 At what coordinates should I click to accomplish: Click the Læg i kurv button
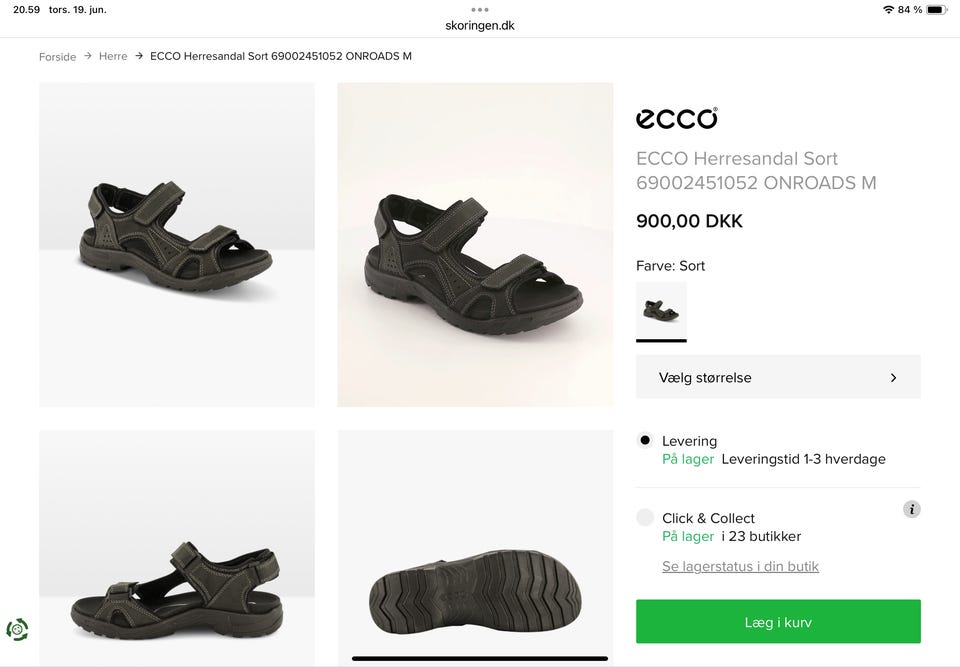[777, 622]
